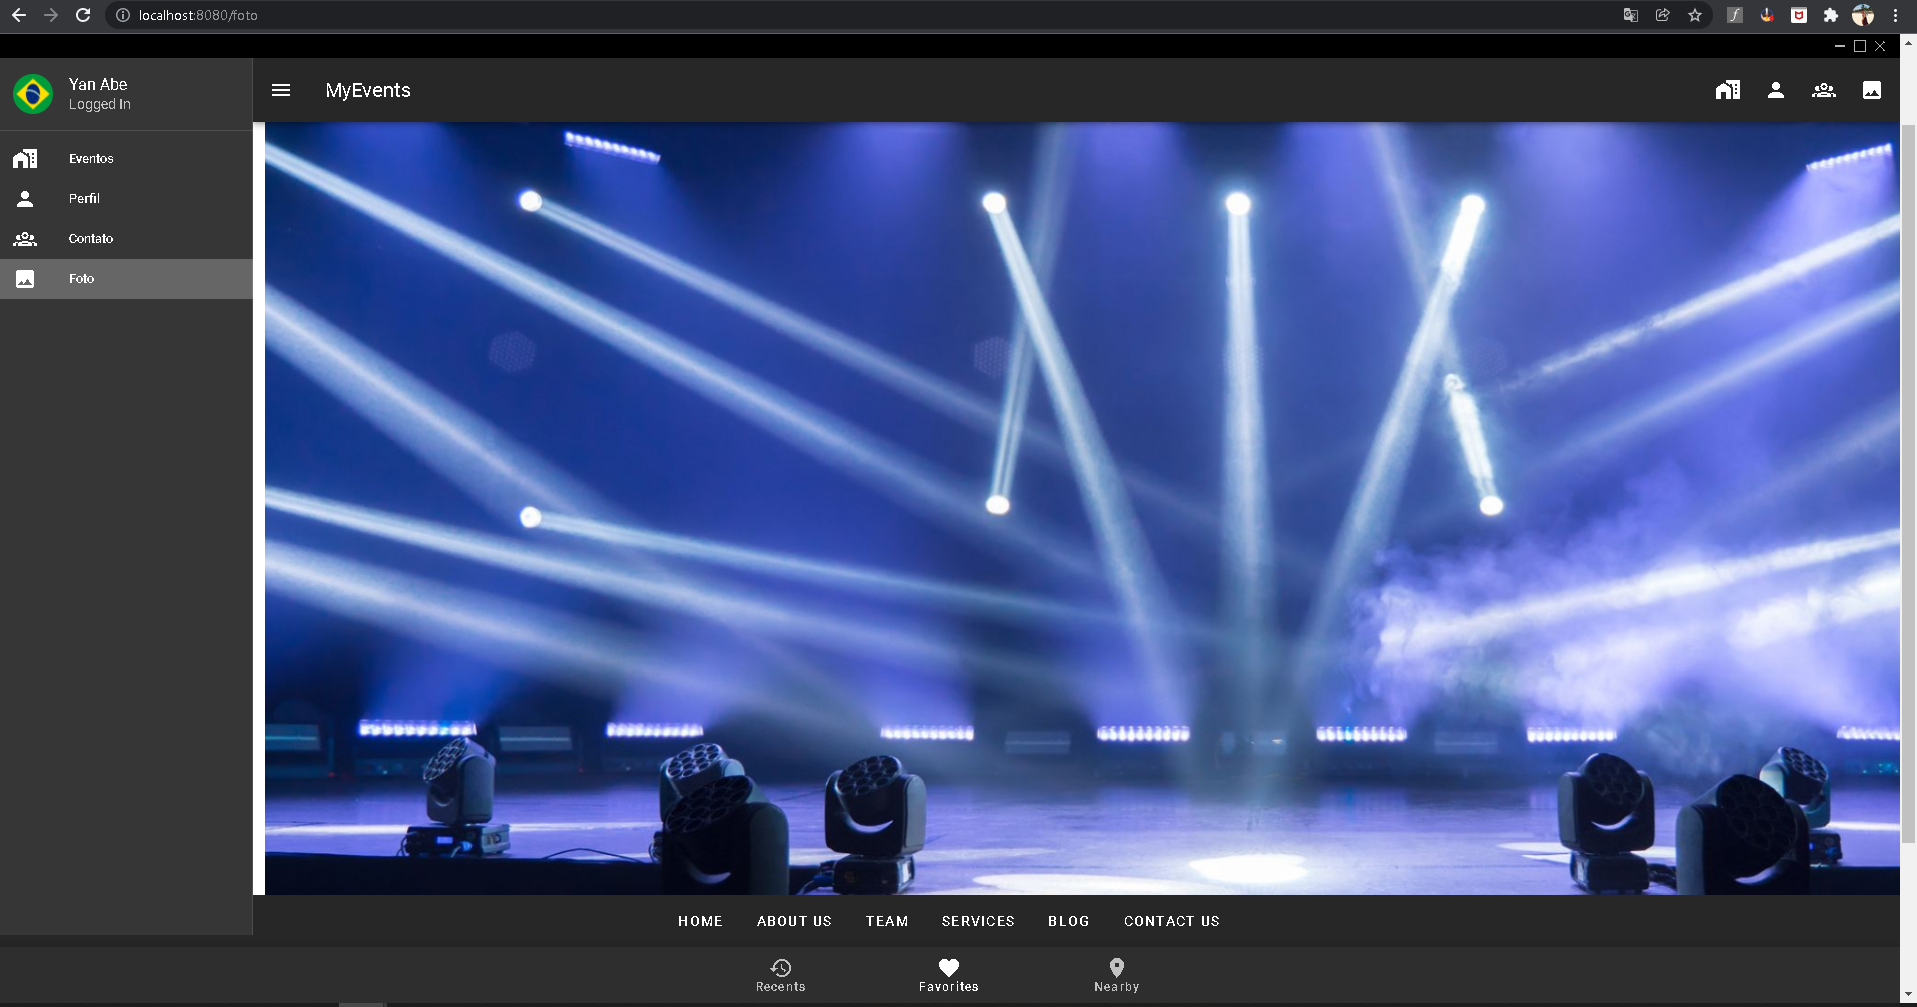Click the browser back arrow
The width and height of the screenshot is (1917, 1007).
(x=19, y=15)
